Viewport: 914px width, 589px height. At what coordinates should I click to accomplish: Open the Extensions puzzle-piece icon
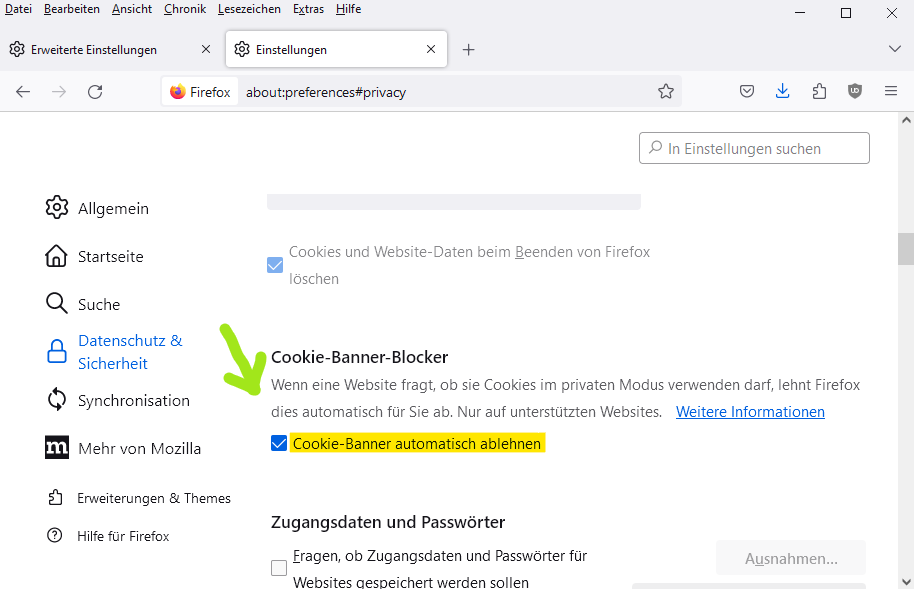tap(819, 91)
